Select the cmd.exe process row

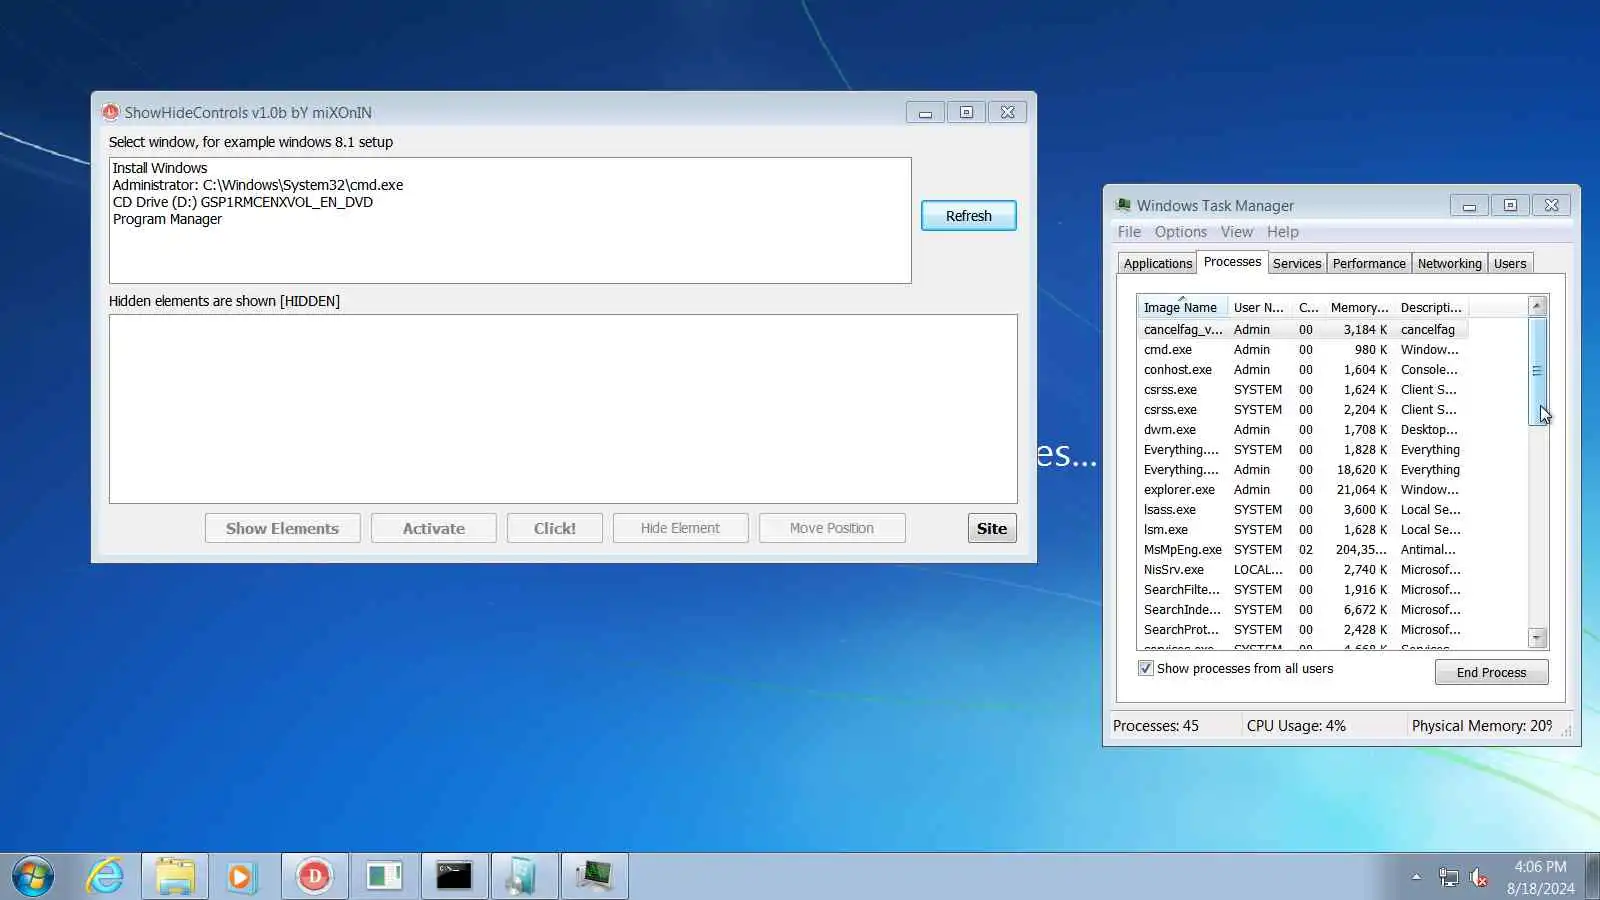click(x=1302, y=349)
